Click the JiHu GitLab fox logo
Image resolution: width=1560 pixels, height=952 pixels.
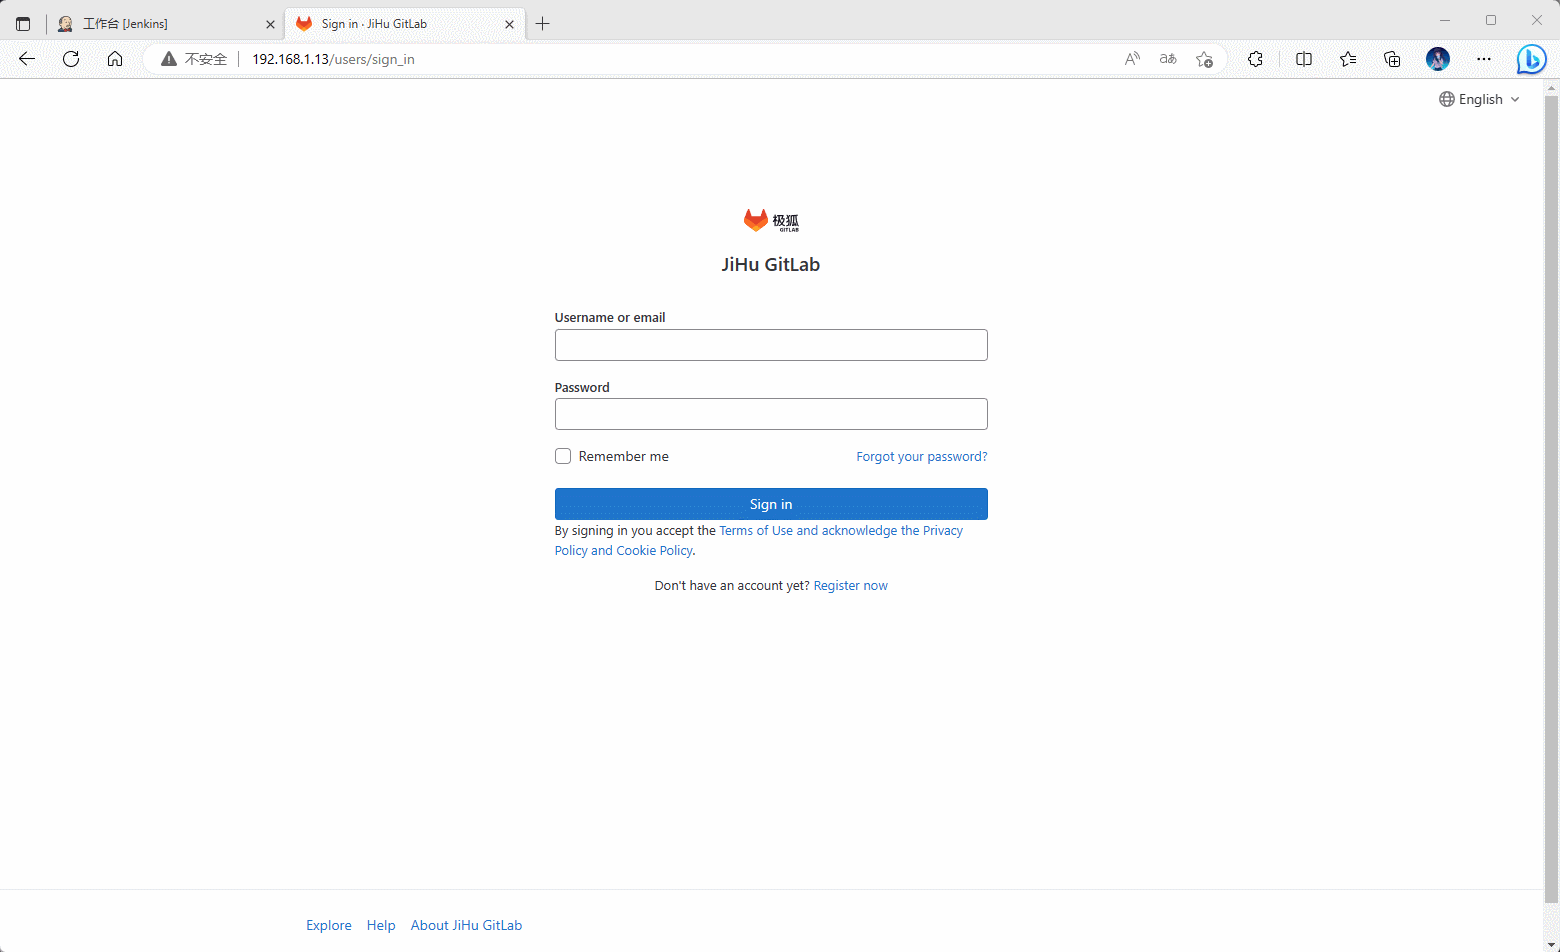pyautogui.click(x=771, y=220)
